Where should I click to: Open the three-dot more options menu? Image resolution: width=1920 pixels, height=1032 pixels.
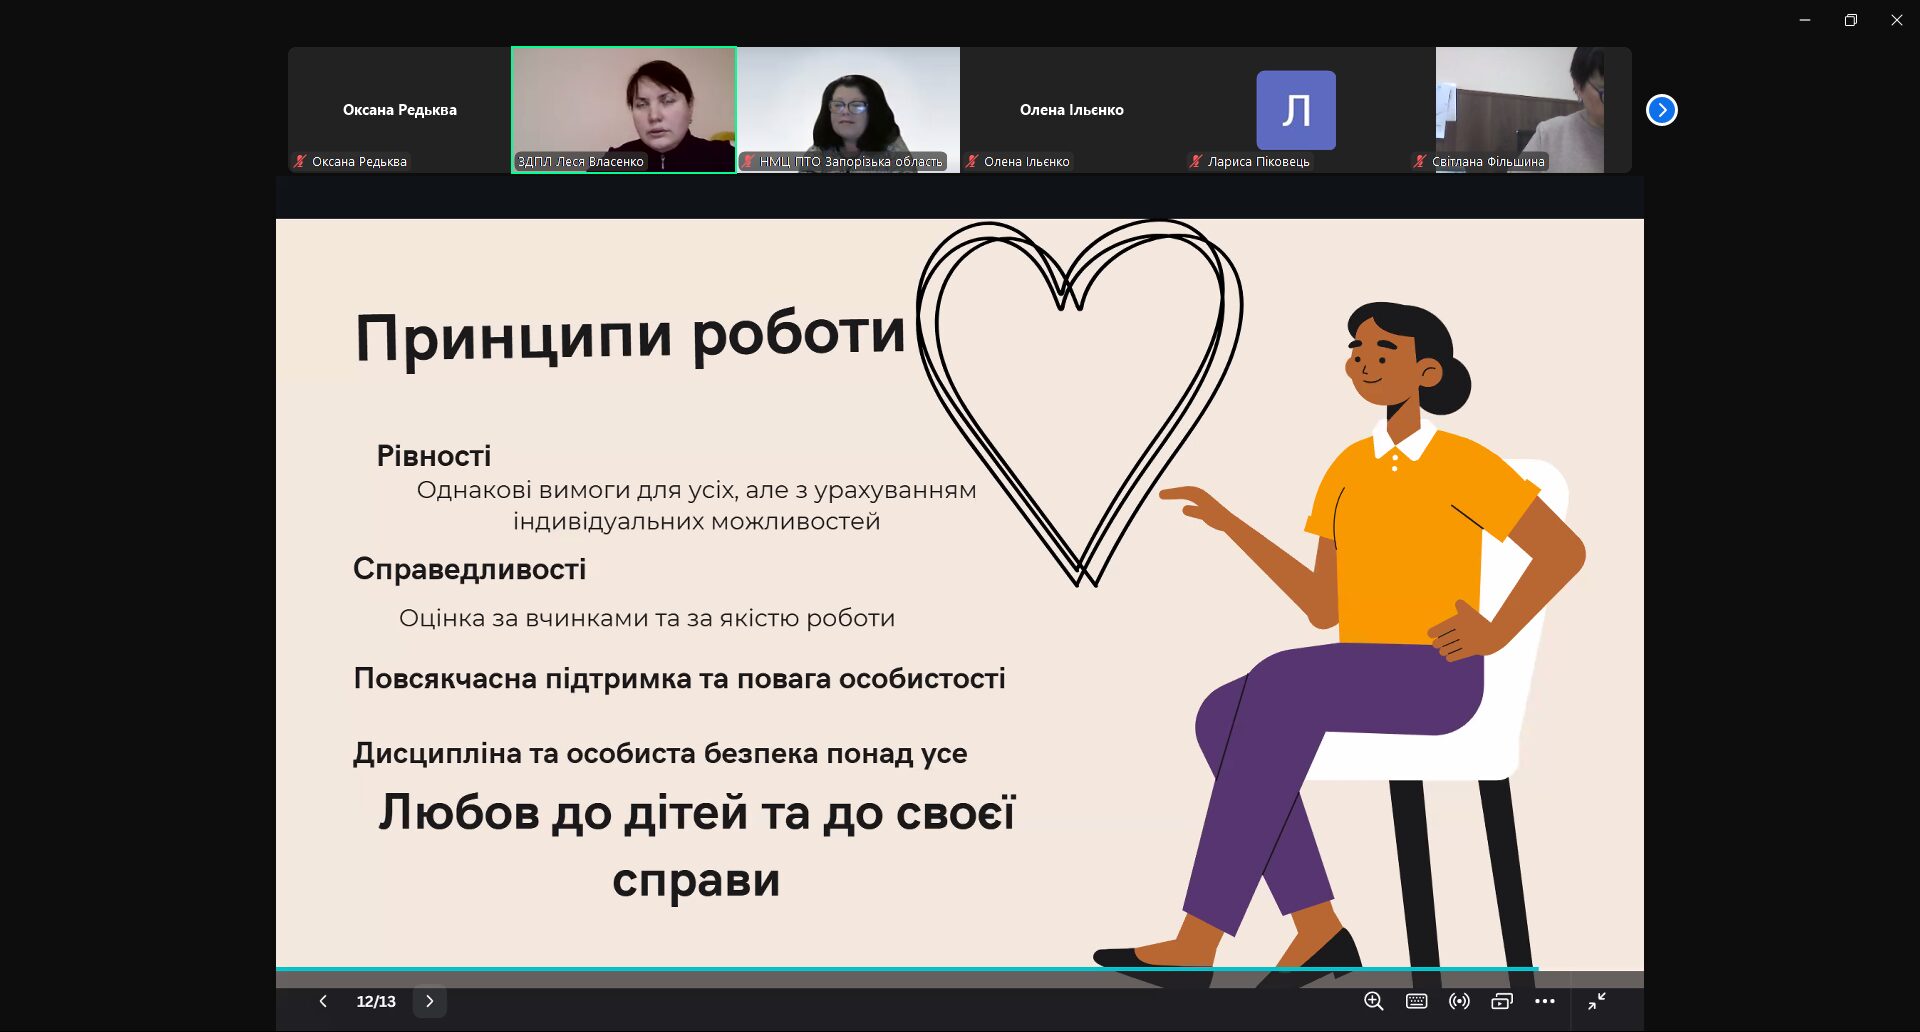point(1545,1001)
